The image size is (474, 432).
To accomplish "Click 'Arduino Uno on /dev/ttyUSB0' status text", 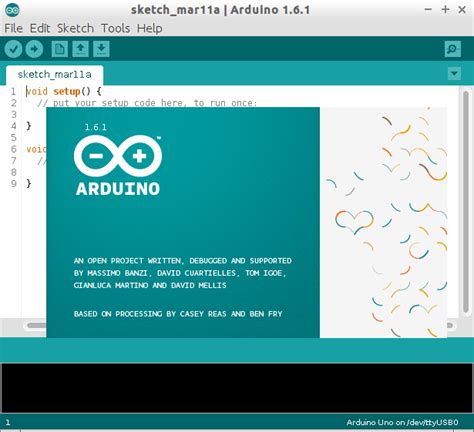I will [402, 423].
